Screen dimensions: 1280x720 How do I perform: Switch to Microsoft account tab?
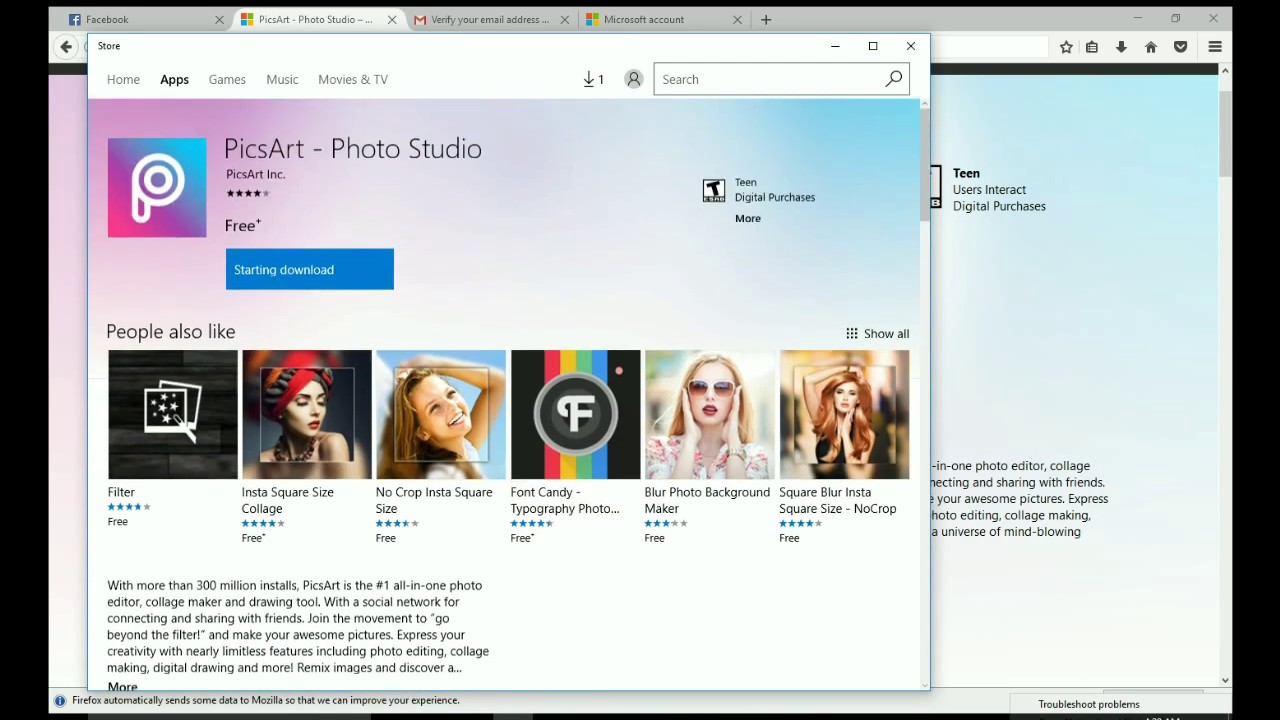tap(663, 19)
